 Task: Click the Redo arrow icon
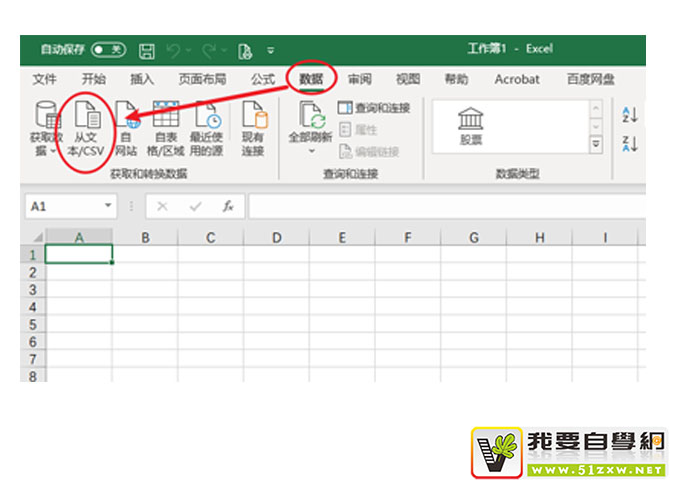point(208,51)
